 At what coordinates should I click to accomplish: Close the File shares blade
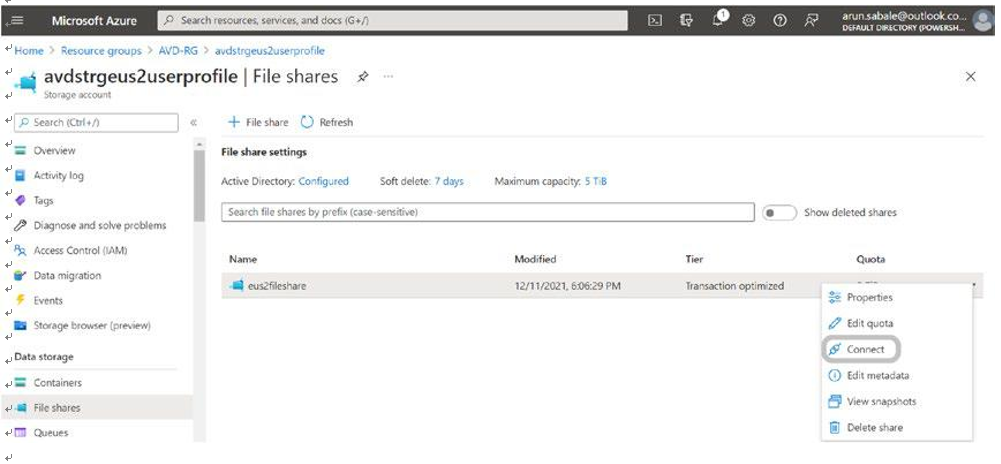(x=970, y=77)
